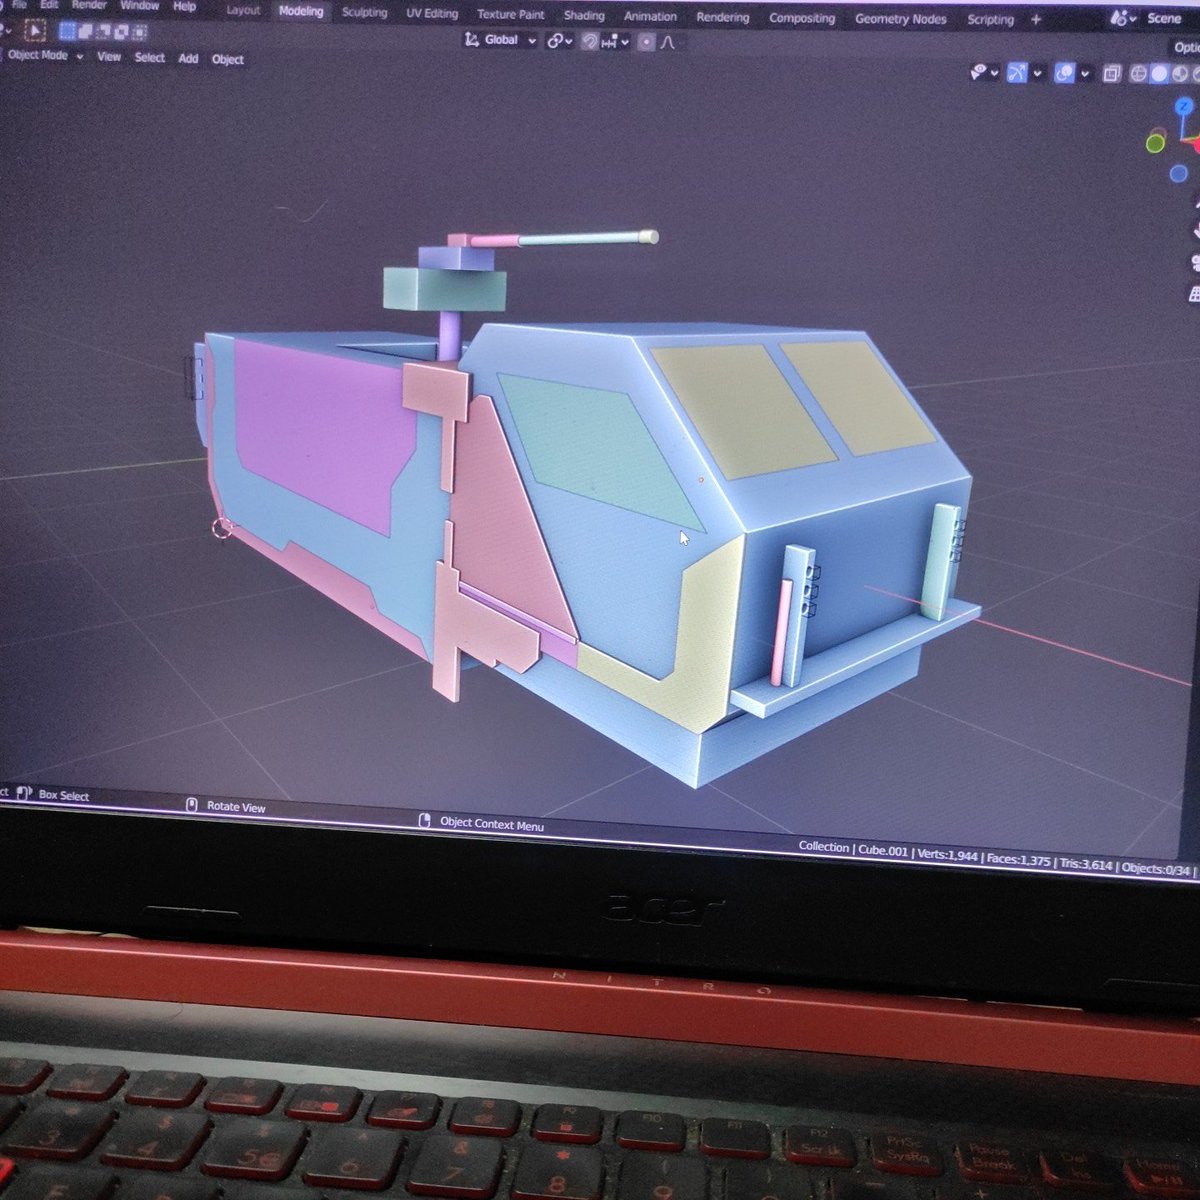Switch to material preview shading

pos(1180,74)
